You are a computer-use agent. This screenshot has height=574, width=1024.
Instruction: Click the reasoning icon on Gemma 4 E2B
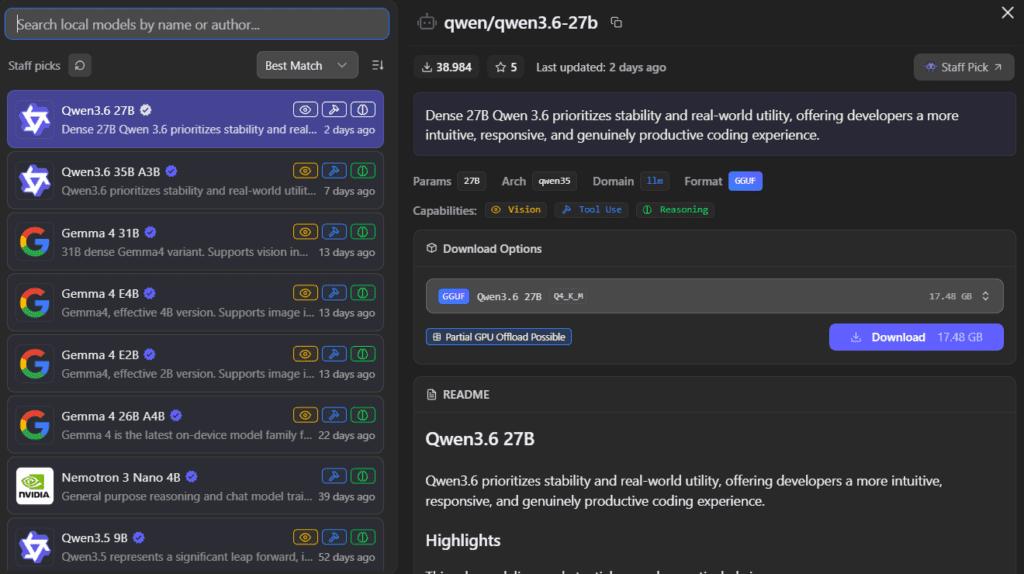(x=362, y=354)
